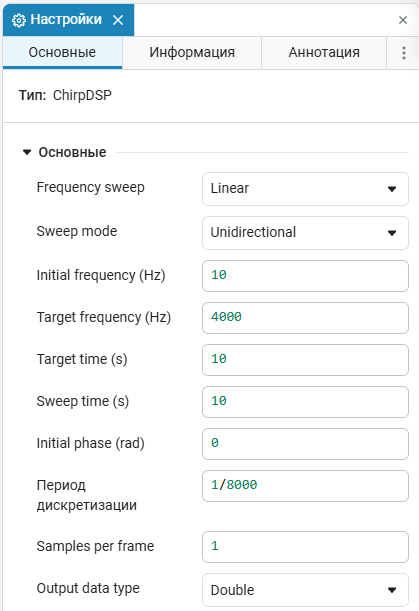This screenshot has width=419, height=611.
Task: Click the Samples per frame field
Action: pyautogui.click(x=305, y=547)
